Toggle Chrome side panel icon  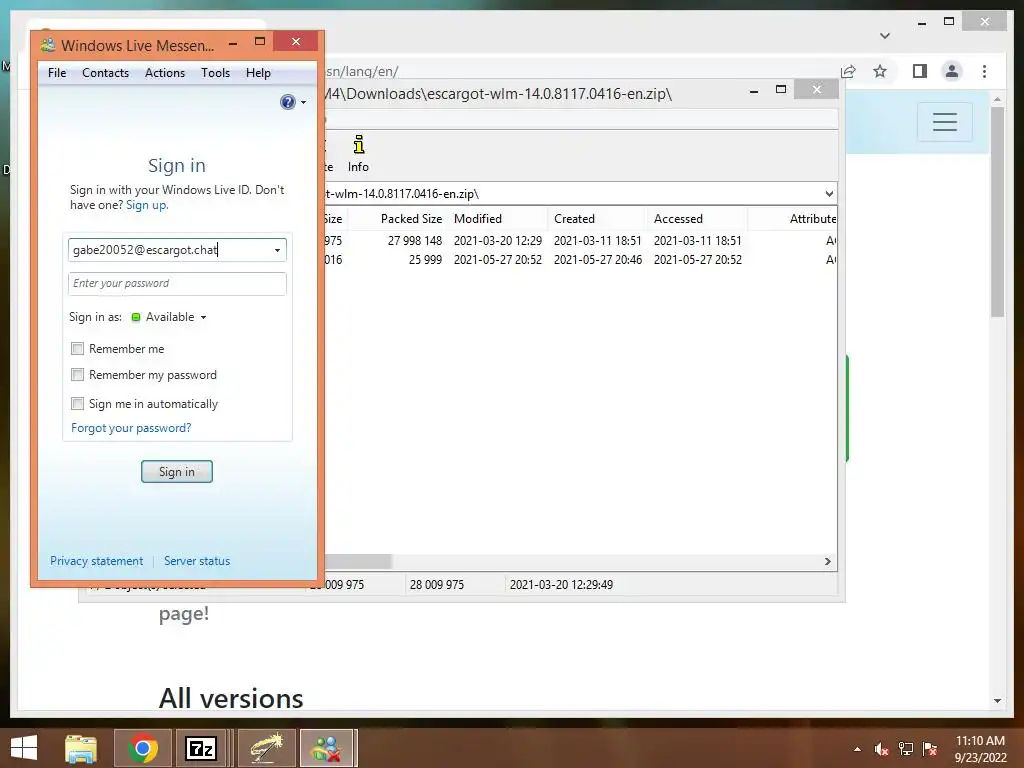pyautogui.click(x=920, y=71)
